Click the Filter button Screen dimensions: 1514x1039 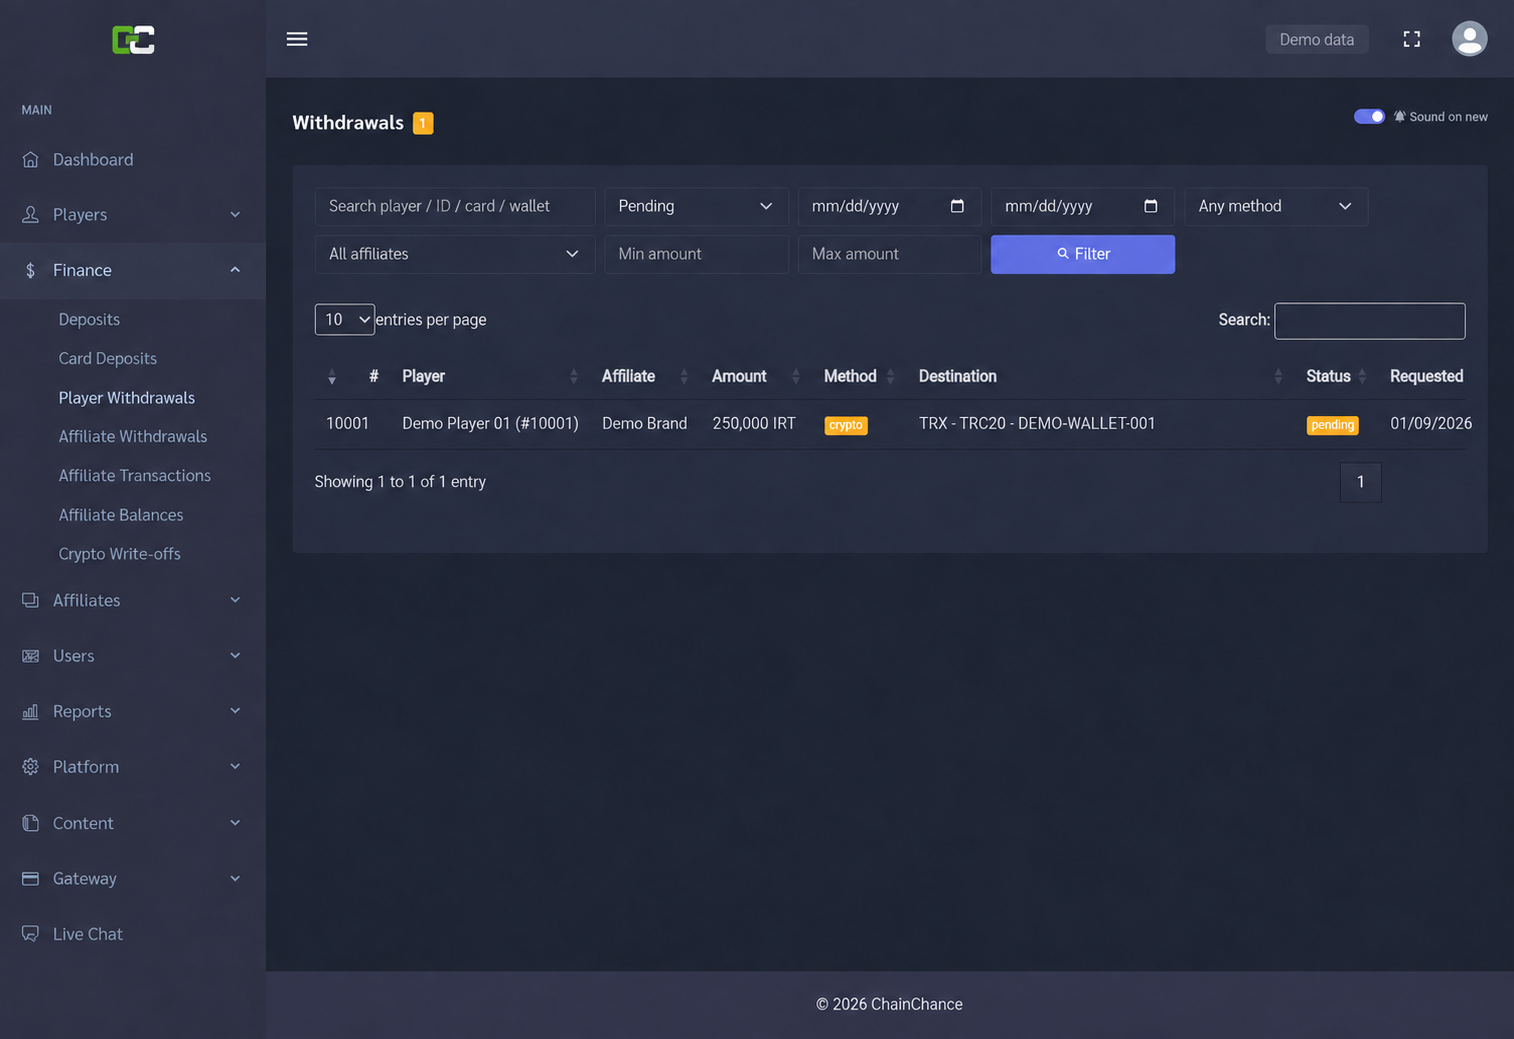point(1083,254)
